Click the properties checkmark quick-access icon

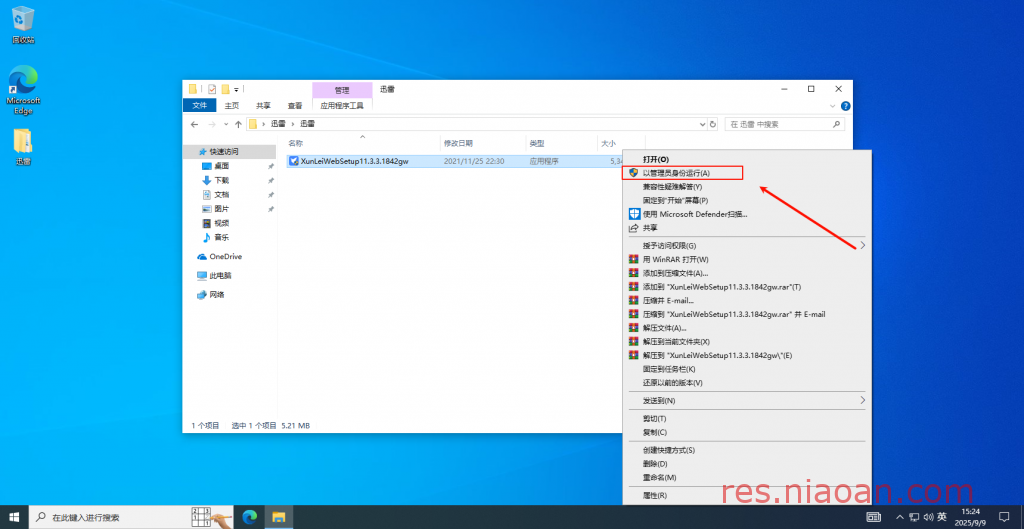(x=212, y=89)
